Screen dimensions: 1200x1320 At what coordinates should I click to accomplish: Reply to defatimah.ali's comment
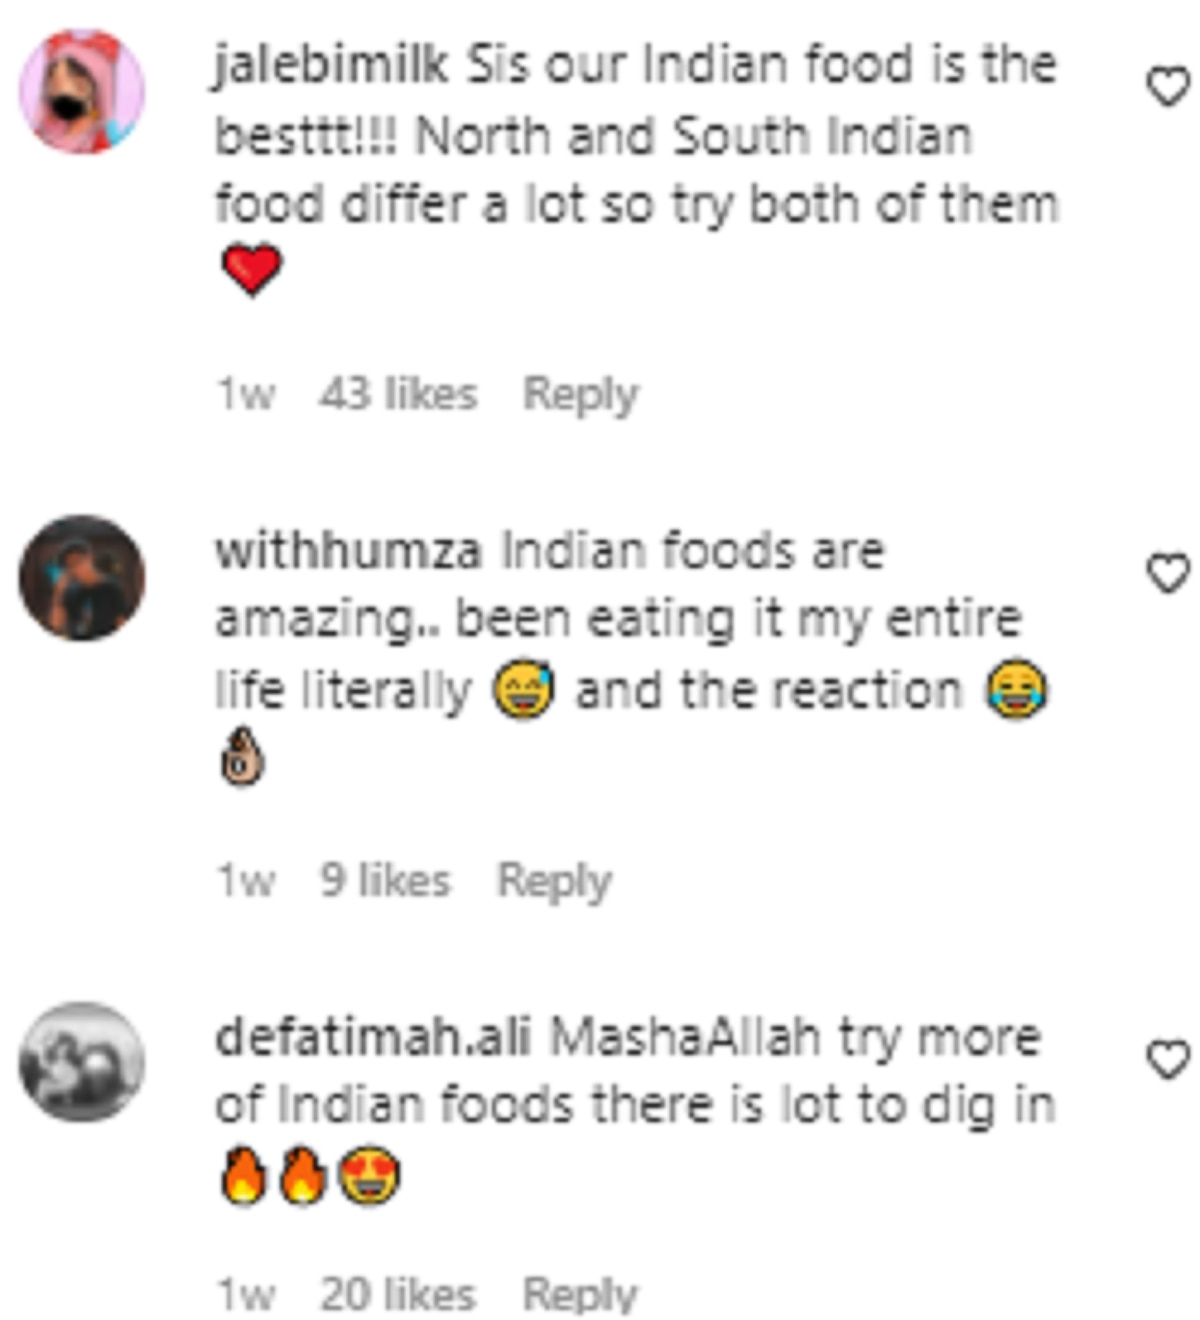[581, 1295]
